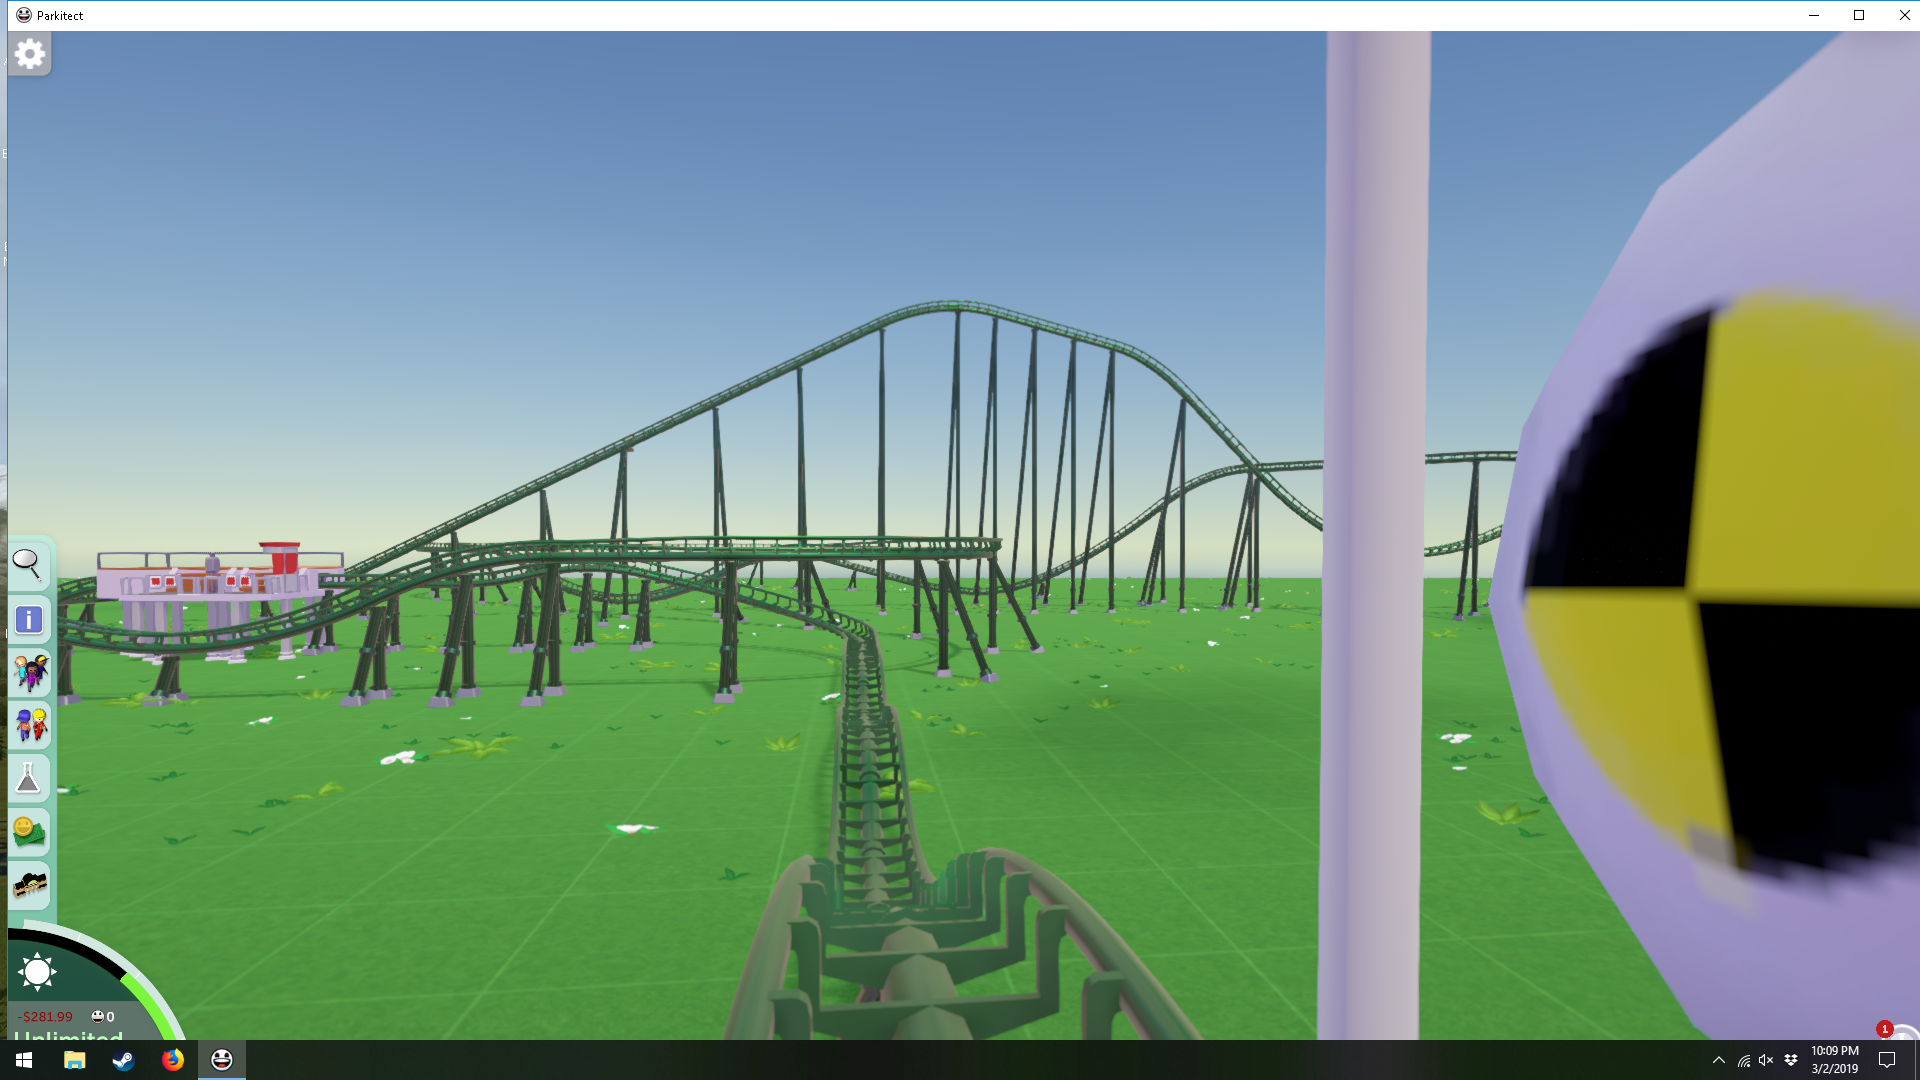Open the Windows Start menu
This screenshot has width=1920, height=1080.
pyautogui.click(x=24, y=1060)
